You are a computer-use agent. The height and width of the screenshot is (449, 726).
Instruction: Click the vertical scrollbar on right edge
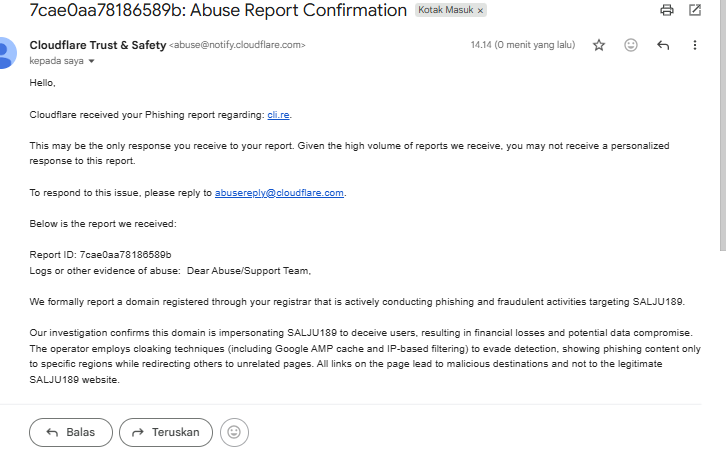click(x=722, y=125)
